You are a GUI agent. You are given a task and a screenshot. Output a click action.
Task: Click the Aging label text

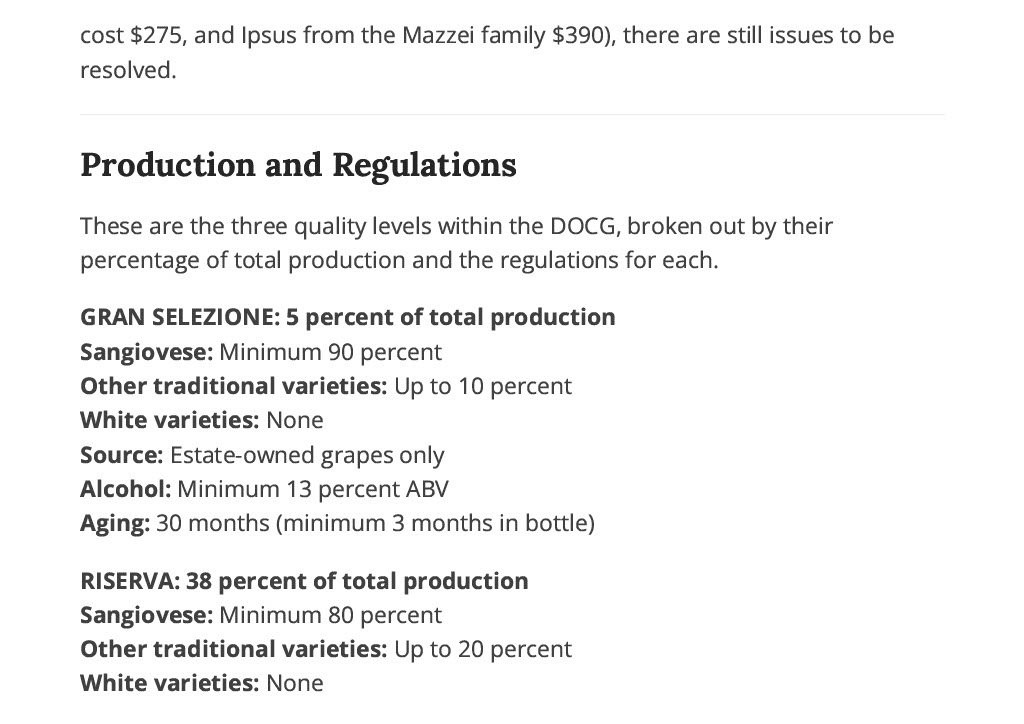pos(115,524)
